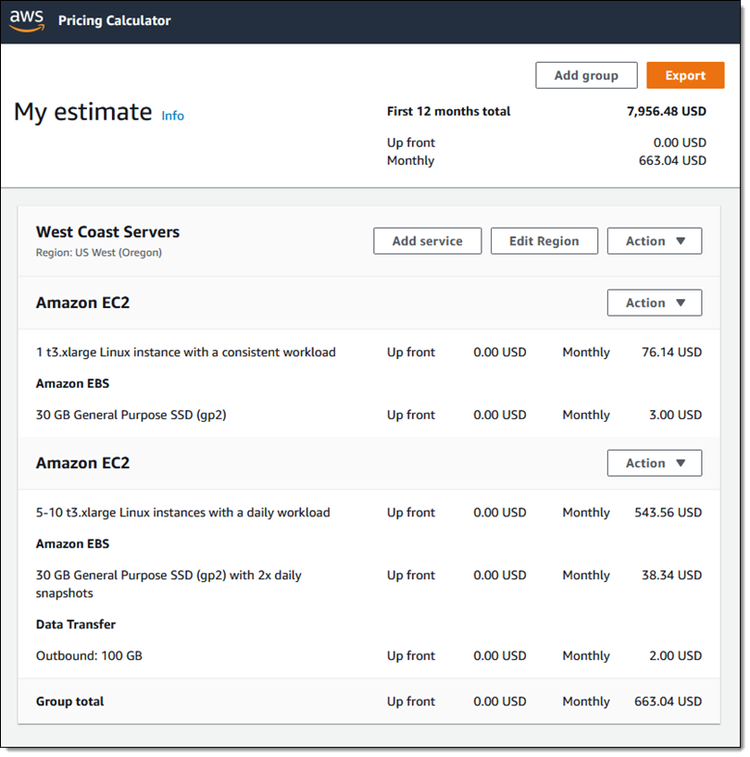Click the 543.56 USD monthly cost value

(668, 512)
